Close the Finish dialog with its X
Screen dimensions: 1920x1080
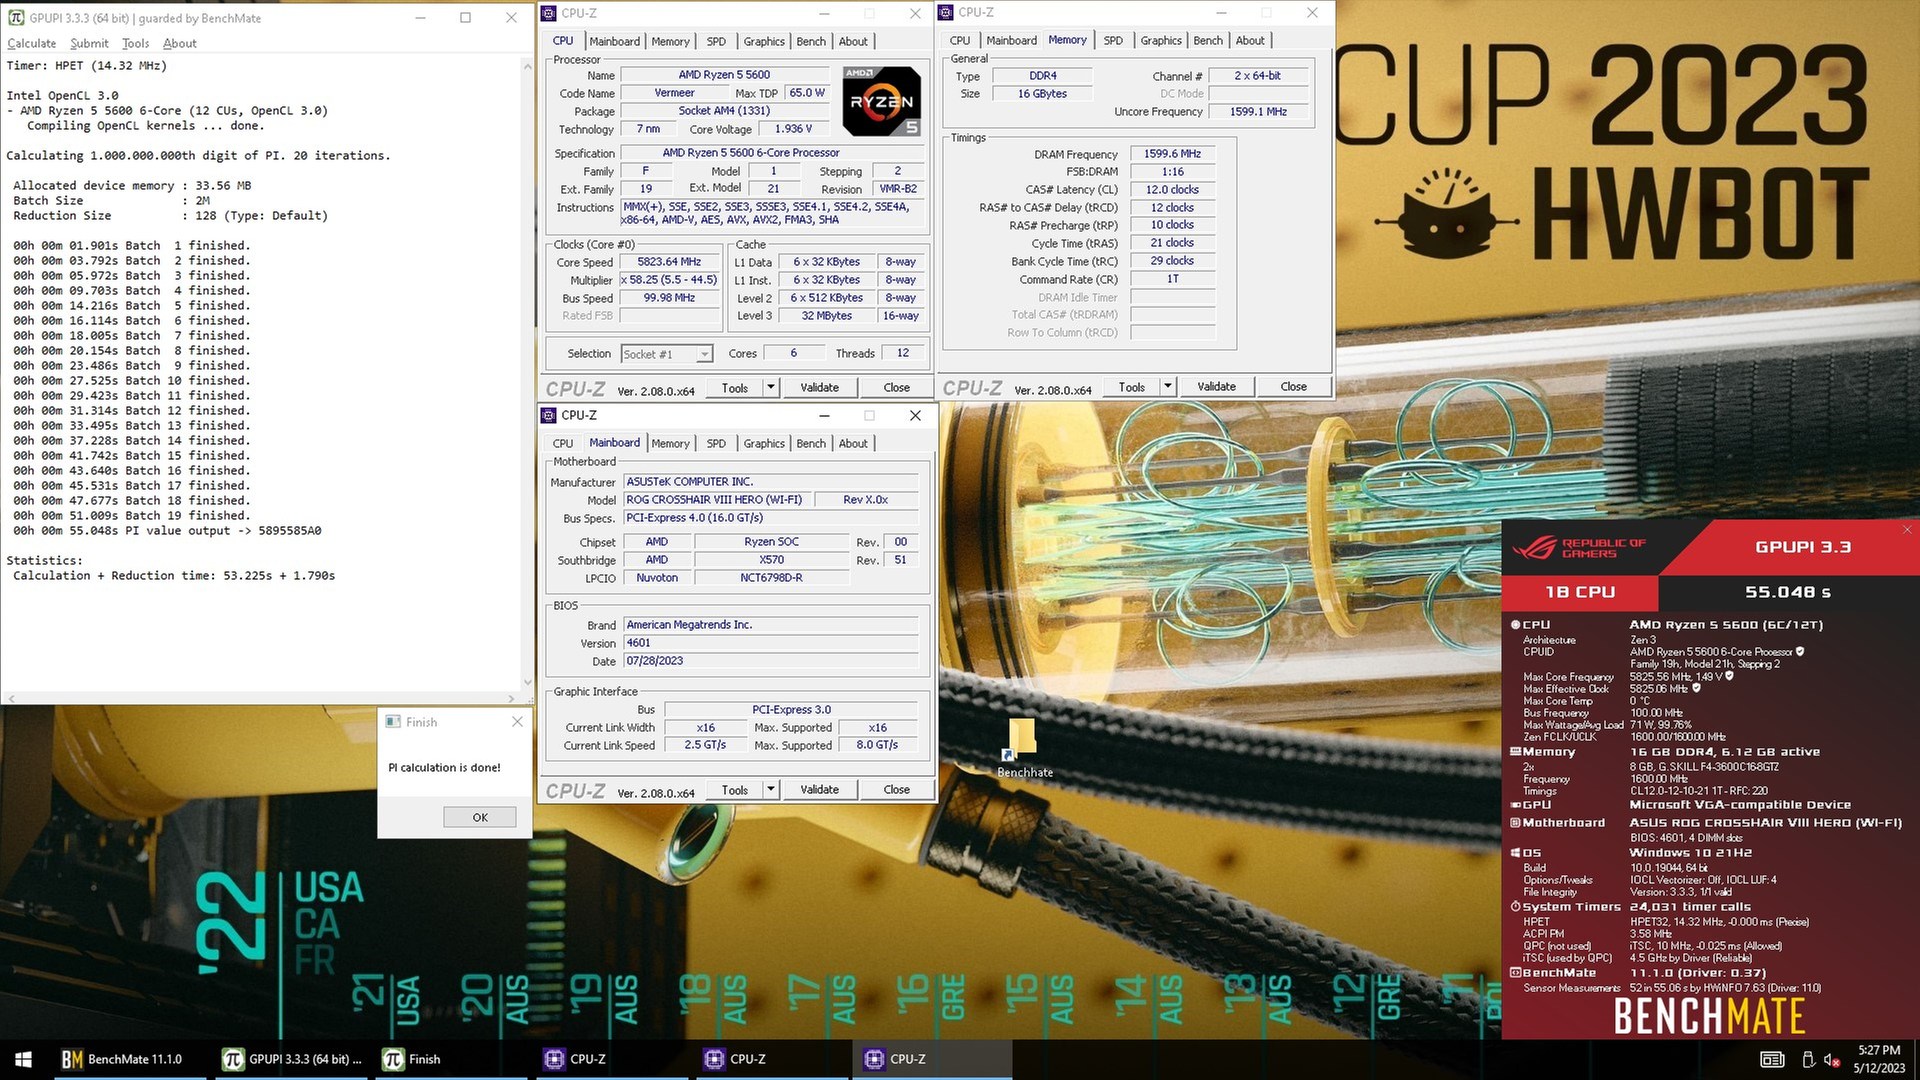click(x=517, y=722)
